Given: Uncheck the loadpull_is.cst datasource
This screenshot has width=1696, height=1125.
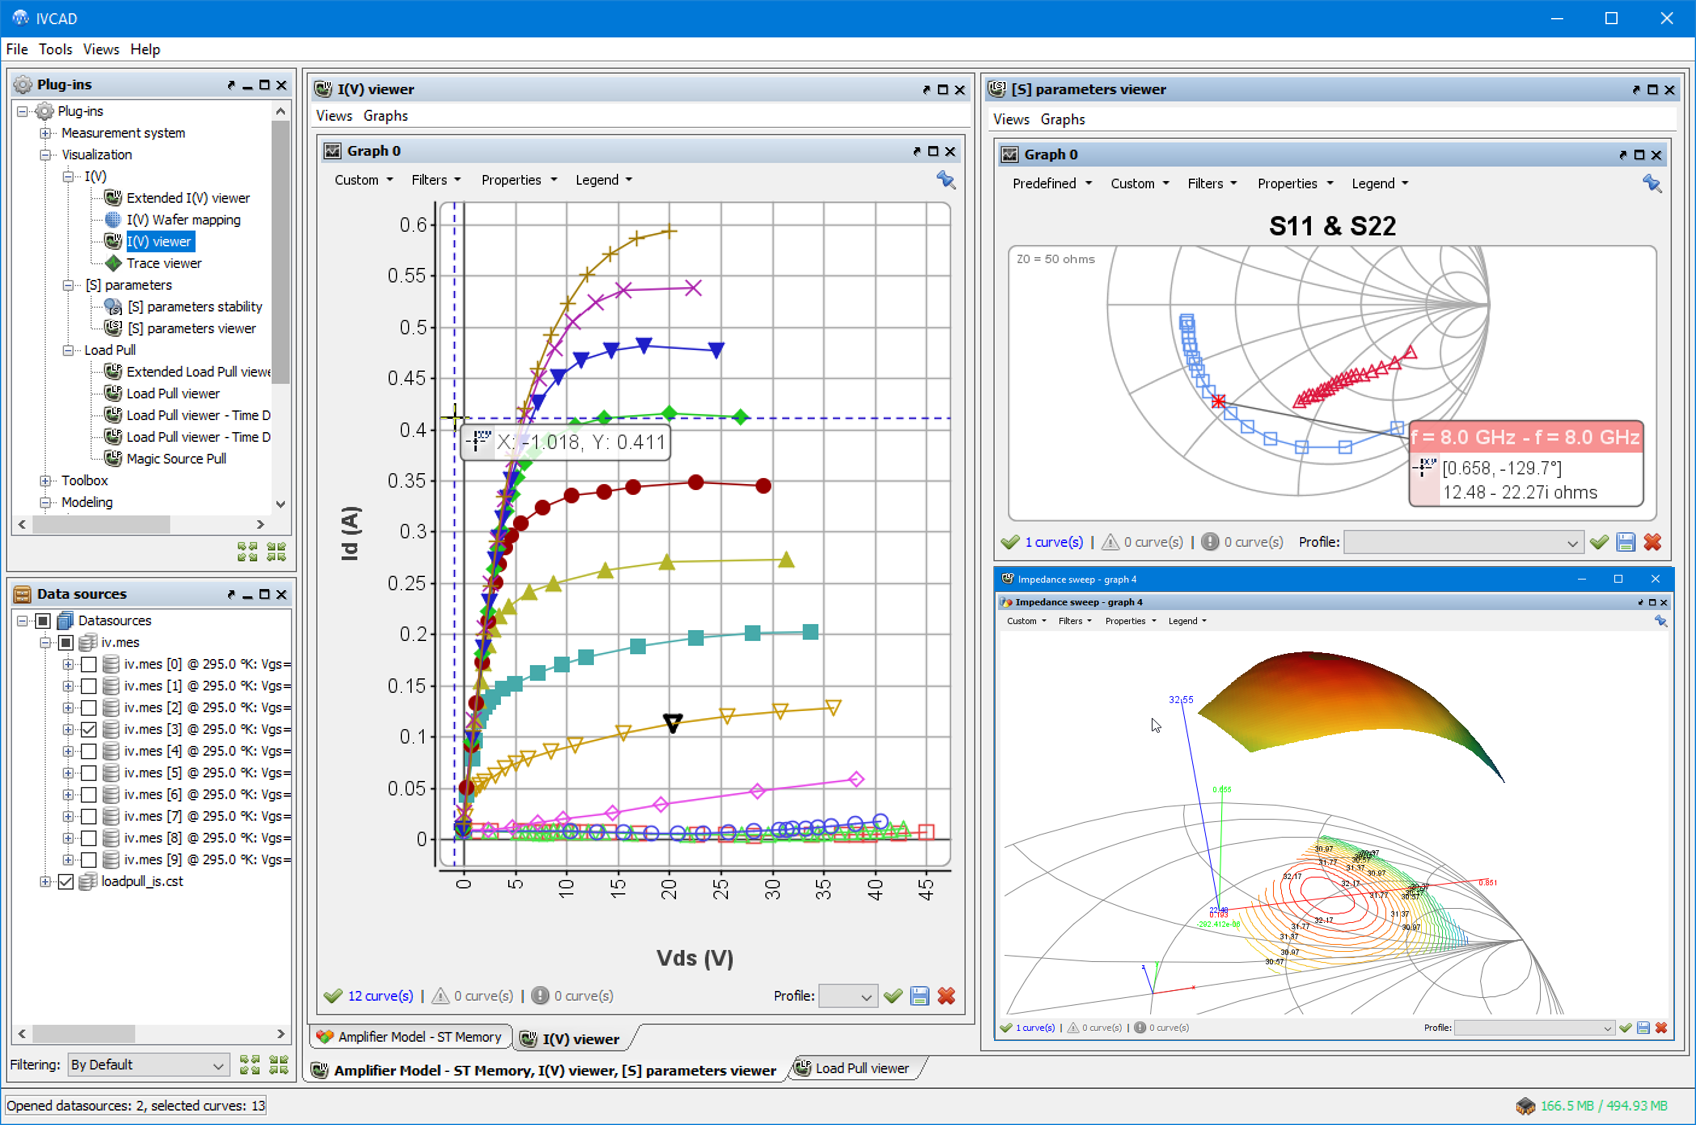Looking at the screenshot, I should (66, 882).
